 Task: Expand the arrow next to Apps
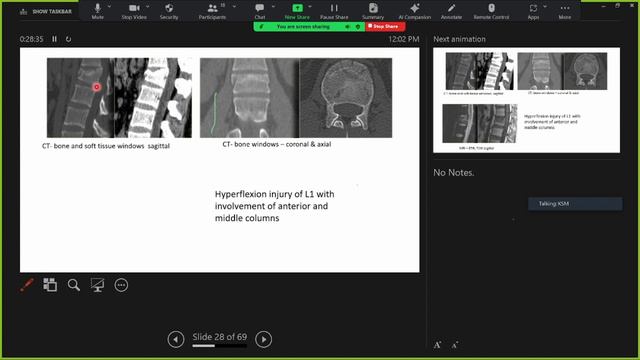pos(545,7)
